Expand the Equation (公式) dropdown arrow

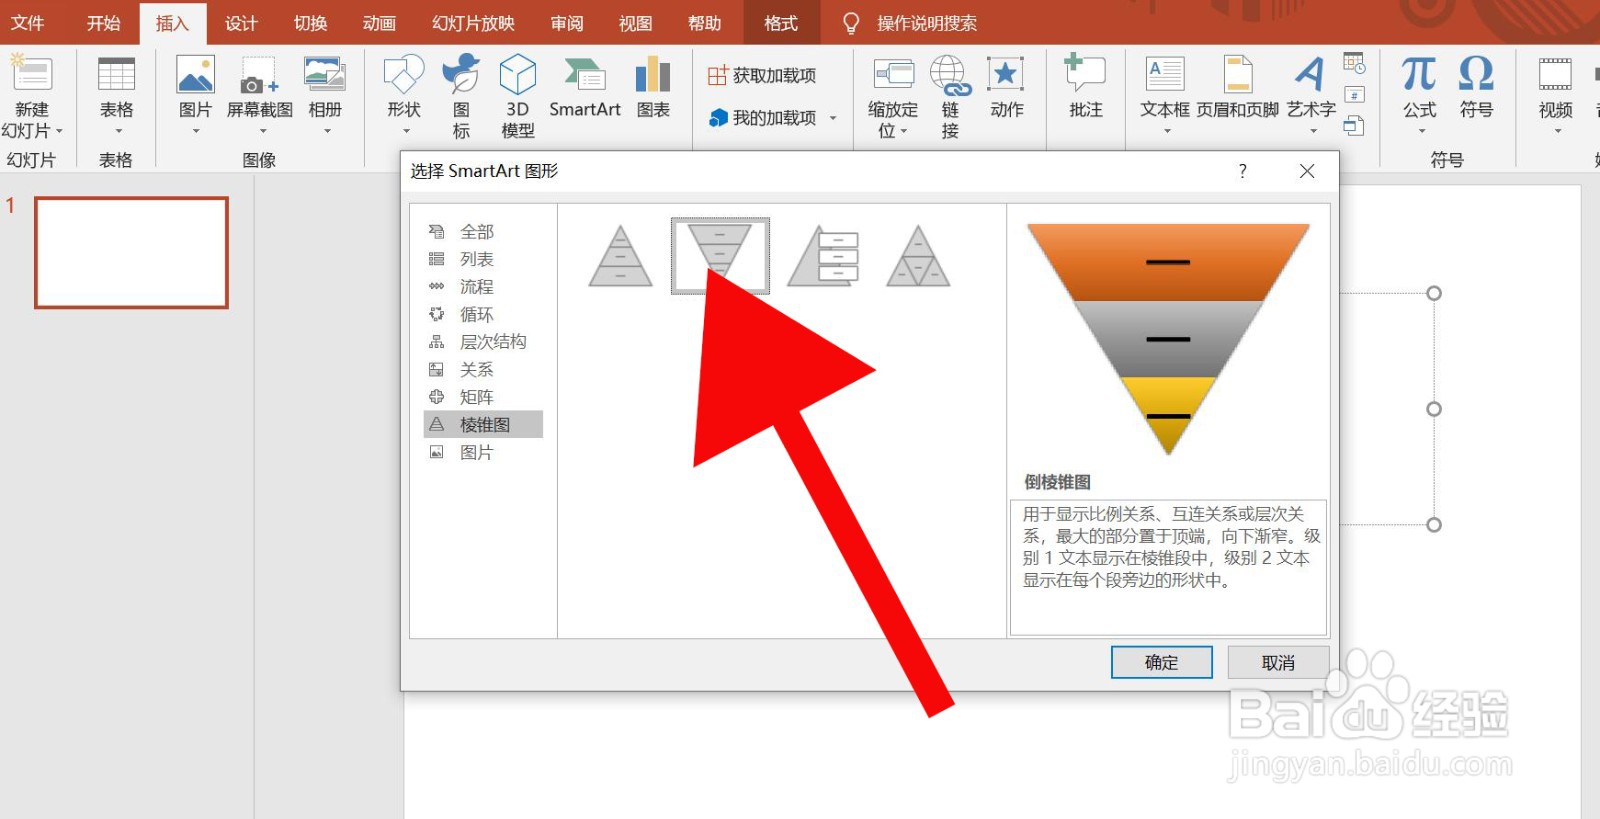(x=1421, y=131)
